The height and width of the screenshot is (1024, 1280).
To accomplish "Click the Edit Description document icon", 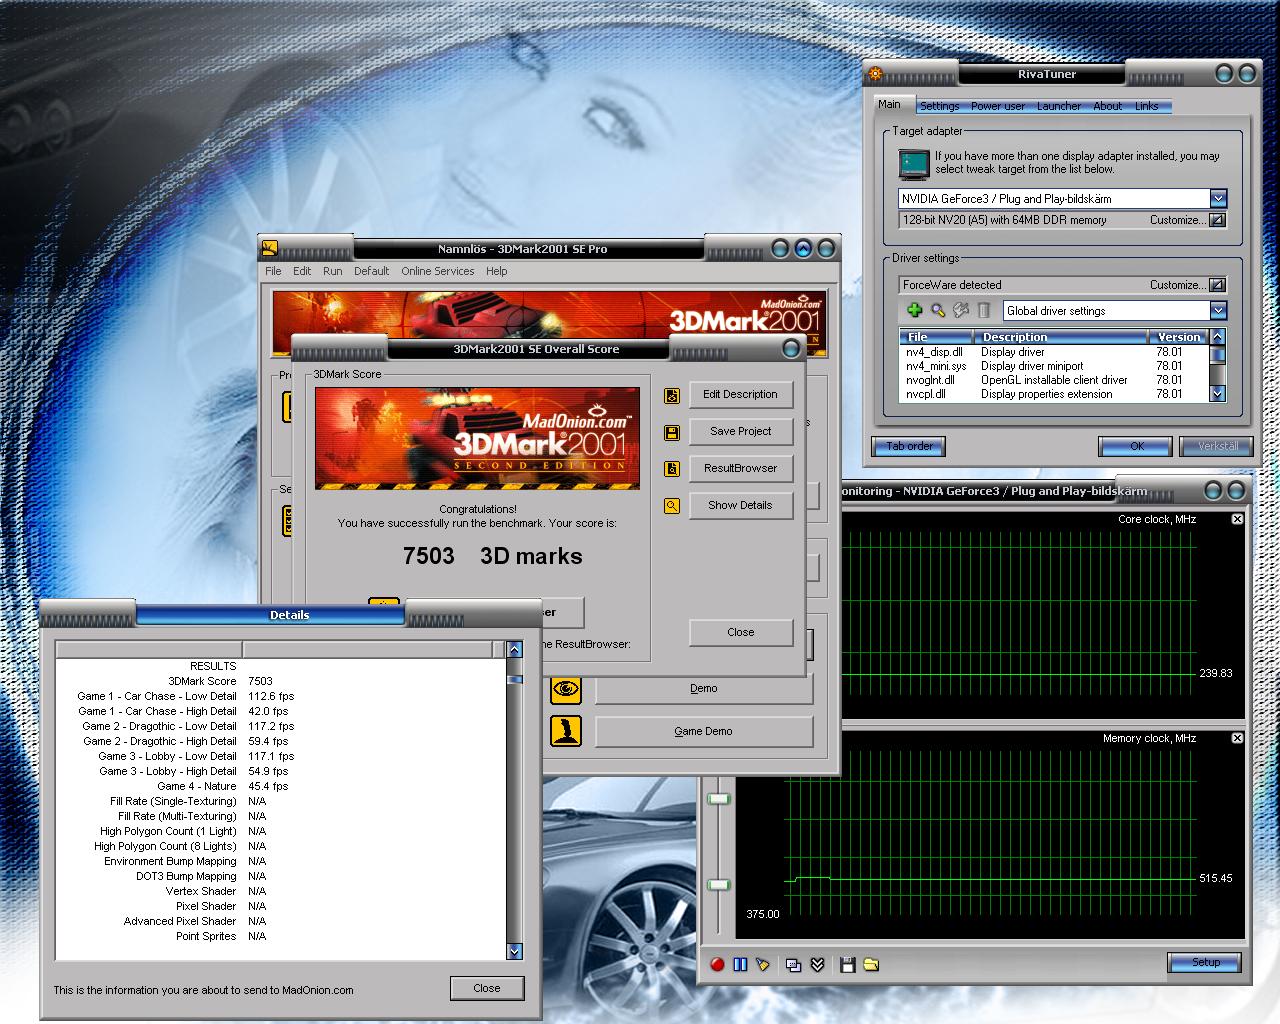I will 672,396.
